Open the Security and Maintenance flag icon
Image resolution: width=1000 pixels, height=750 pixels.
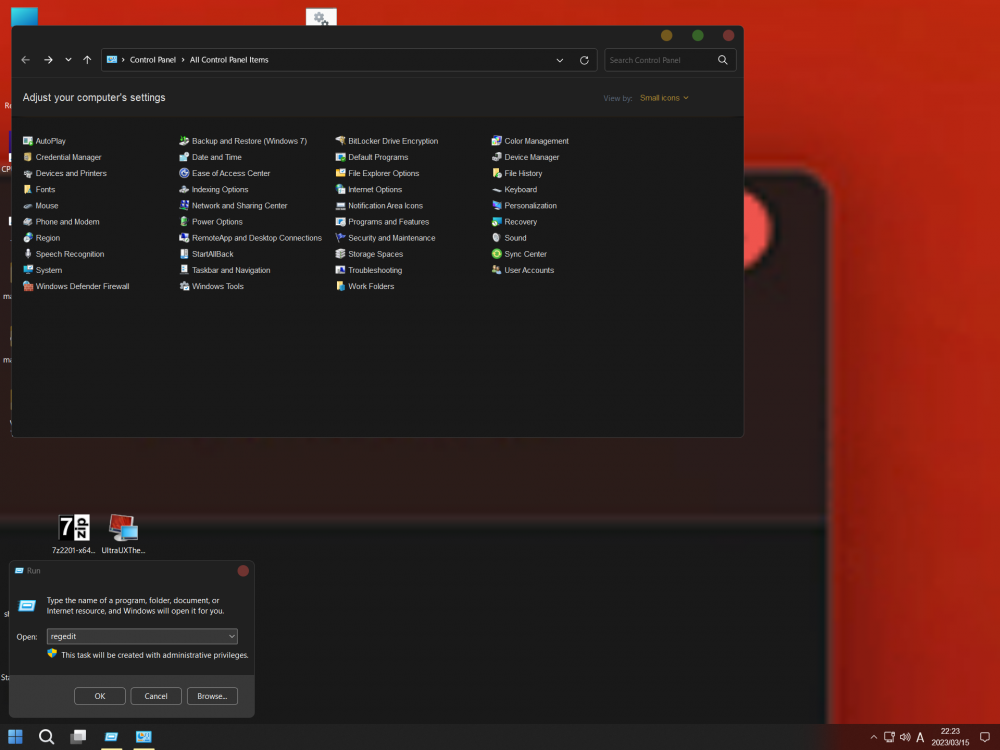coord(340,238)
